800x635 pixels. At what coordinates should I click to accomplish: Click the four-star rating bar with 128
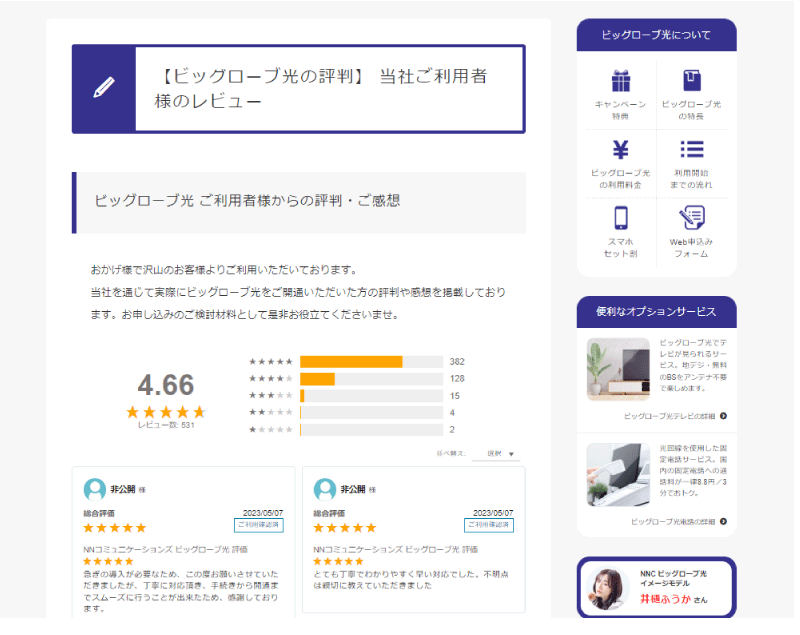point(371,379)
